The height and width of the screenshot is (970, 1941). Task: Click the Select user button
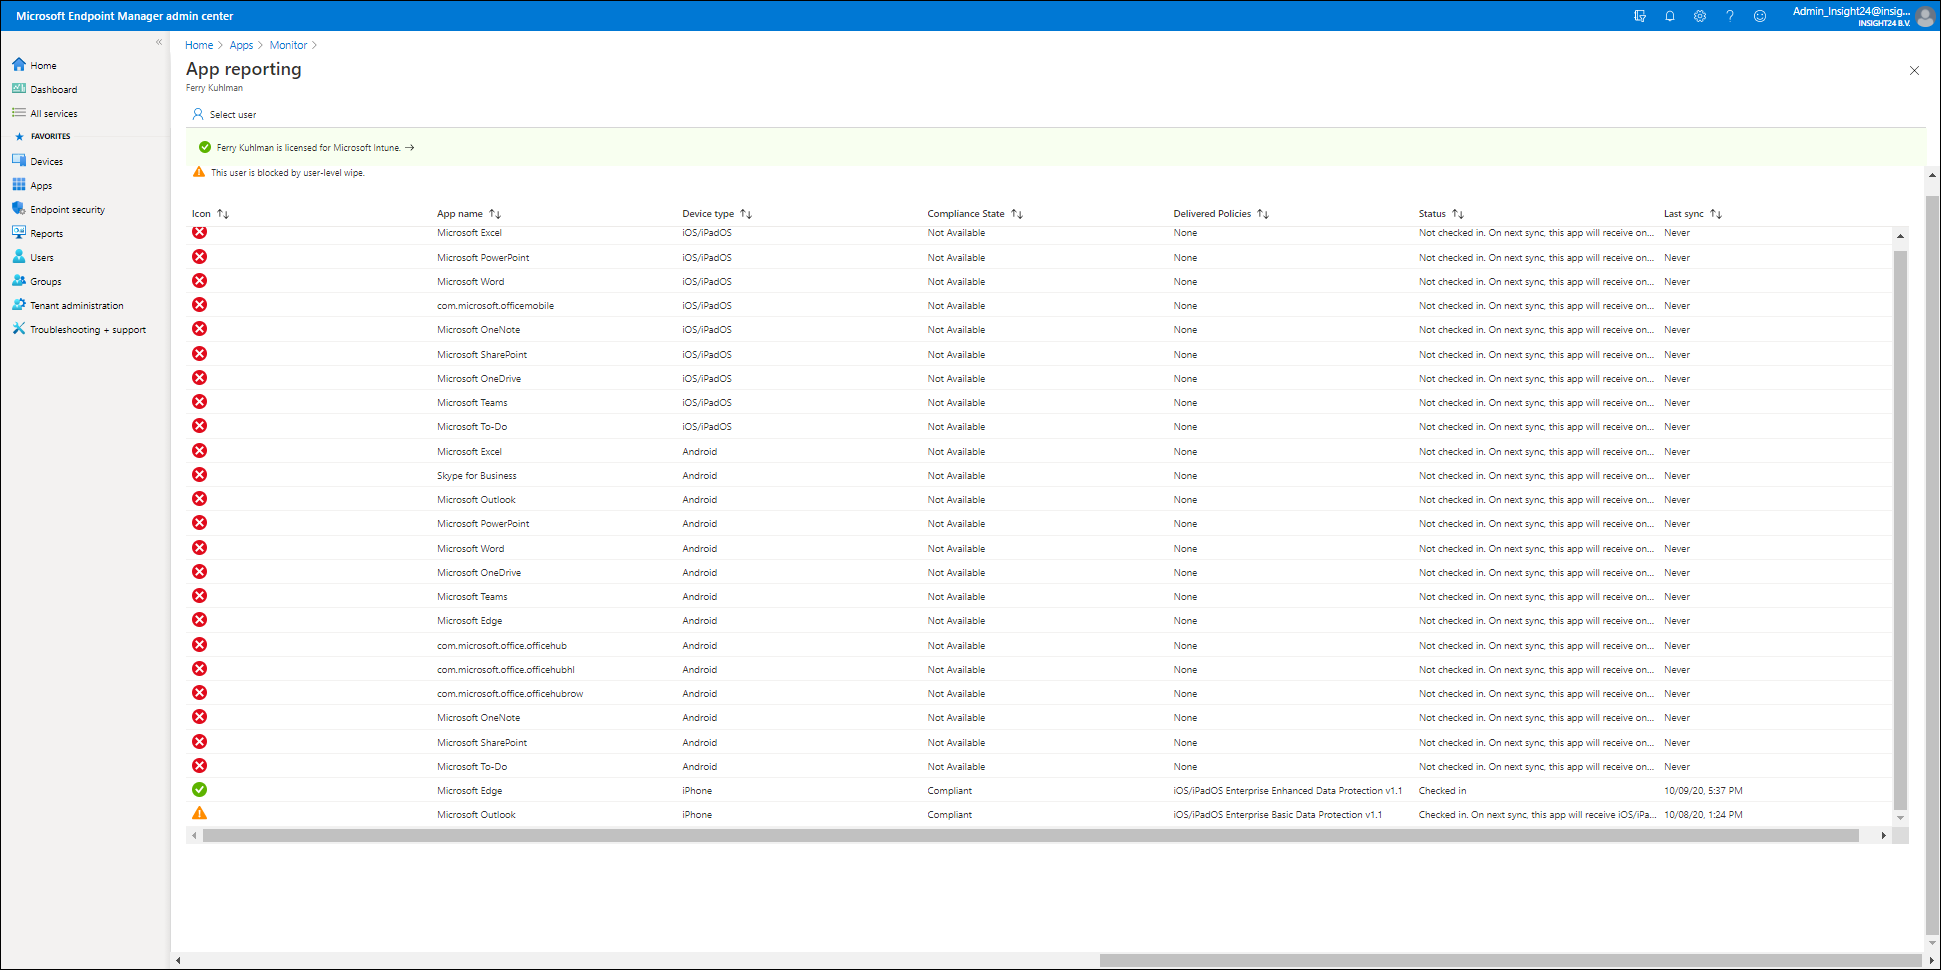(x=224, y=114)
